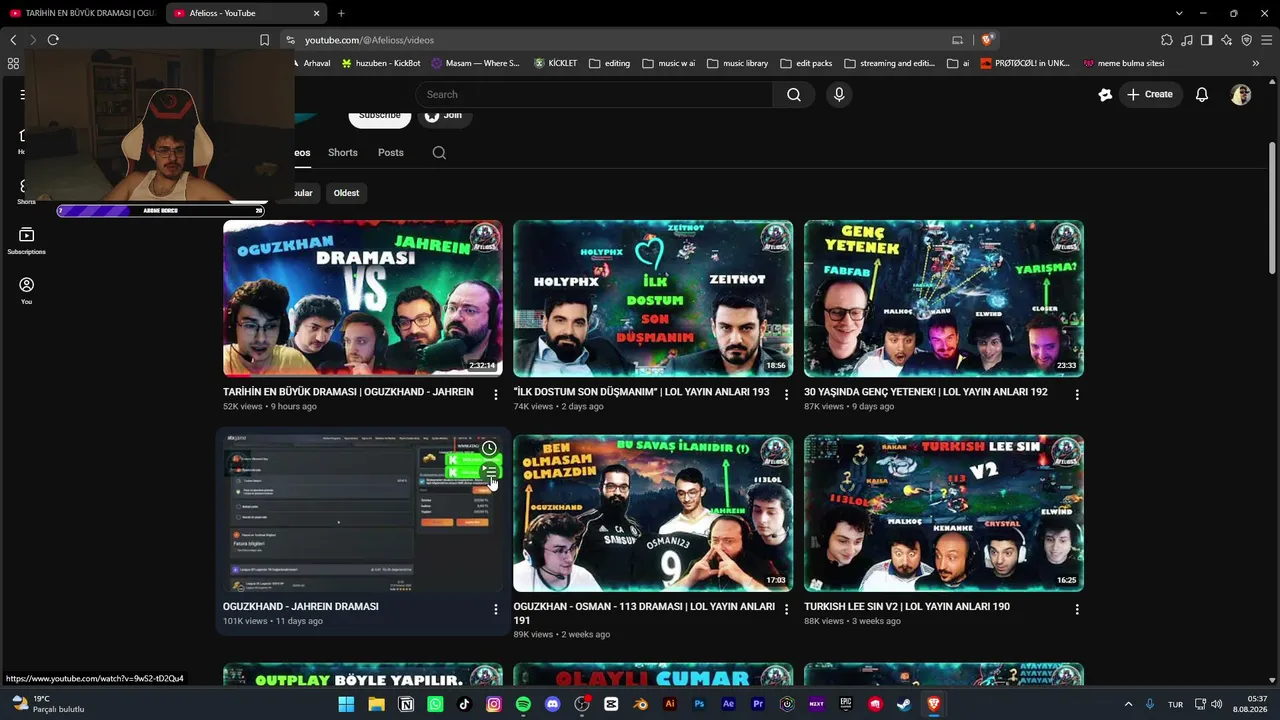The width and height of the screenshot is (1280, 720).
Task: Filter videos by Oldest
Action: [x=346, y=193]
